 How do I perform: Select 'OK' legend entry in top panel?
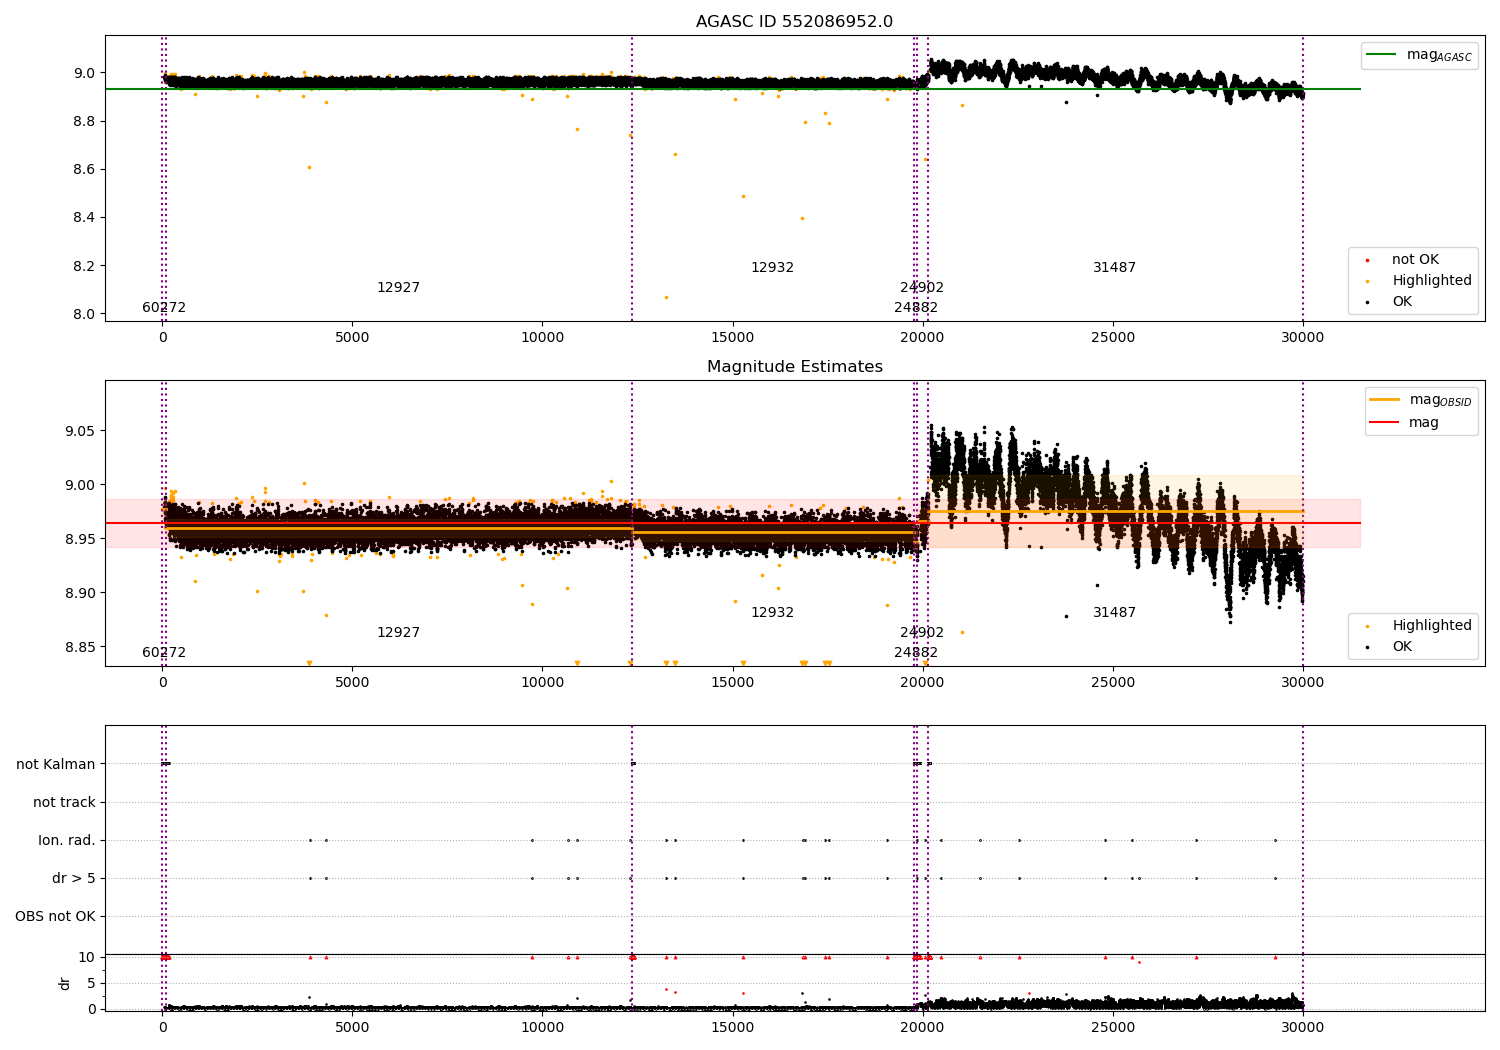click(1402, 302)
